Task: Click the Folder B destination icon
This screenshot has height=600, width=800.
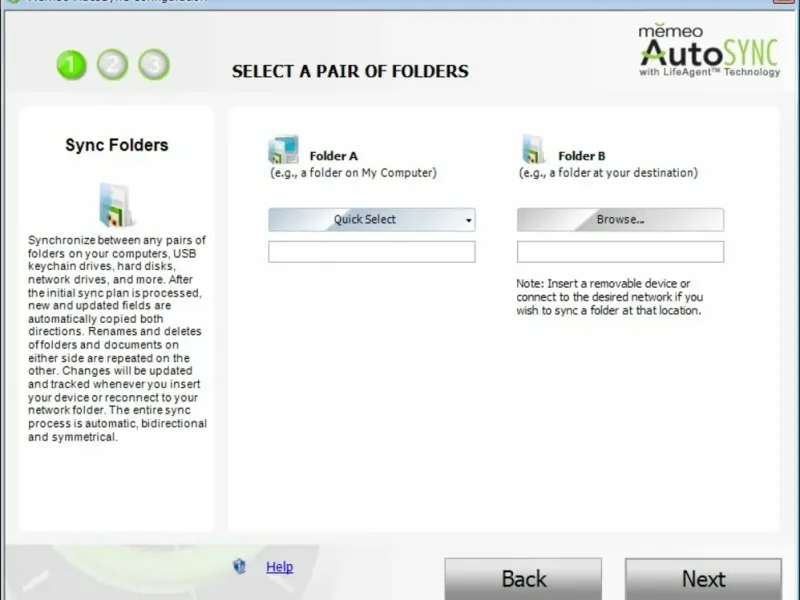Action: [x=533, y=149]
